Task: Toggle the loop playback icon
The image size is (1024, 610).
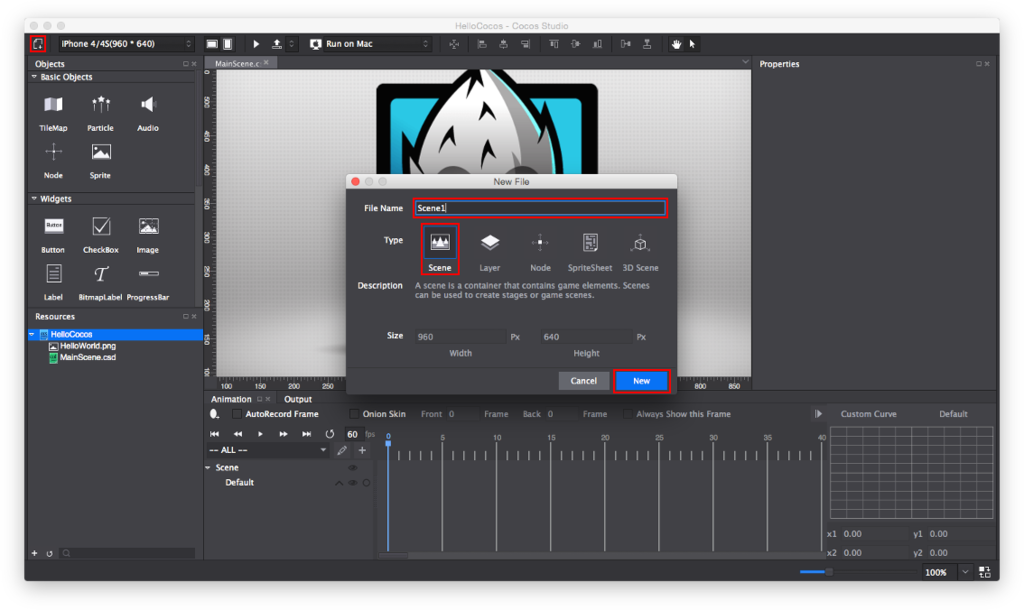Action: pyautogui.click(x=330, y=434)
